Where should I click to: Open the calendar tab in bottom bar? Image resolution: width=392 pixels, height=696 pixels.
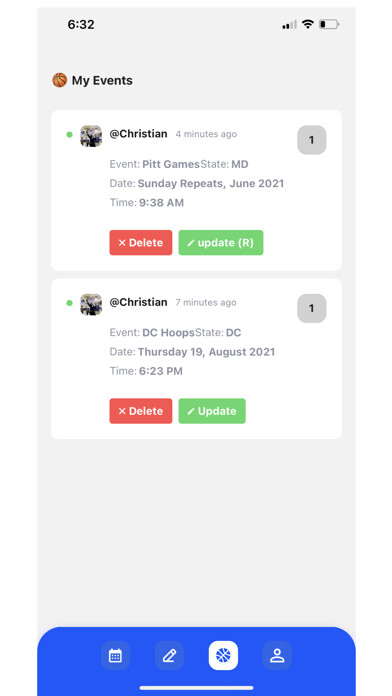click(x=115, y=655)
